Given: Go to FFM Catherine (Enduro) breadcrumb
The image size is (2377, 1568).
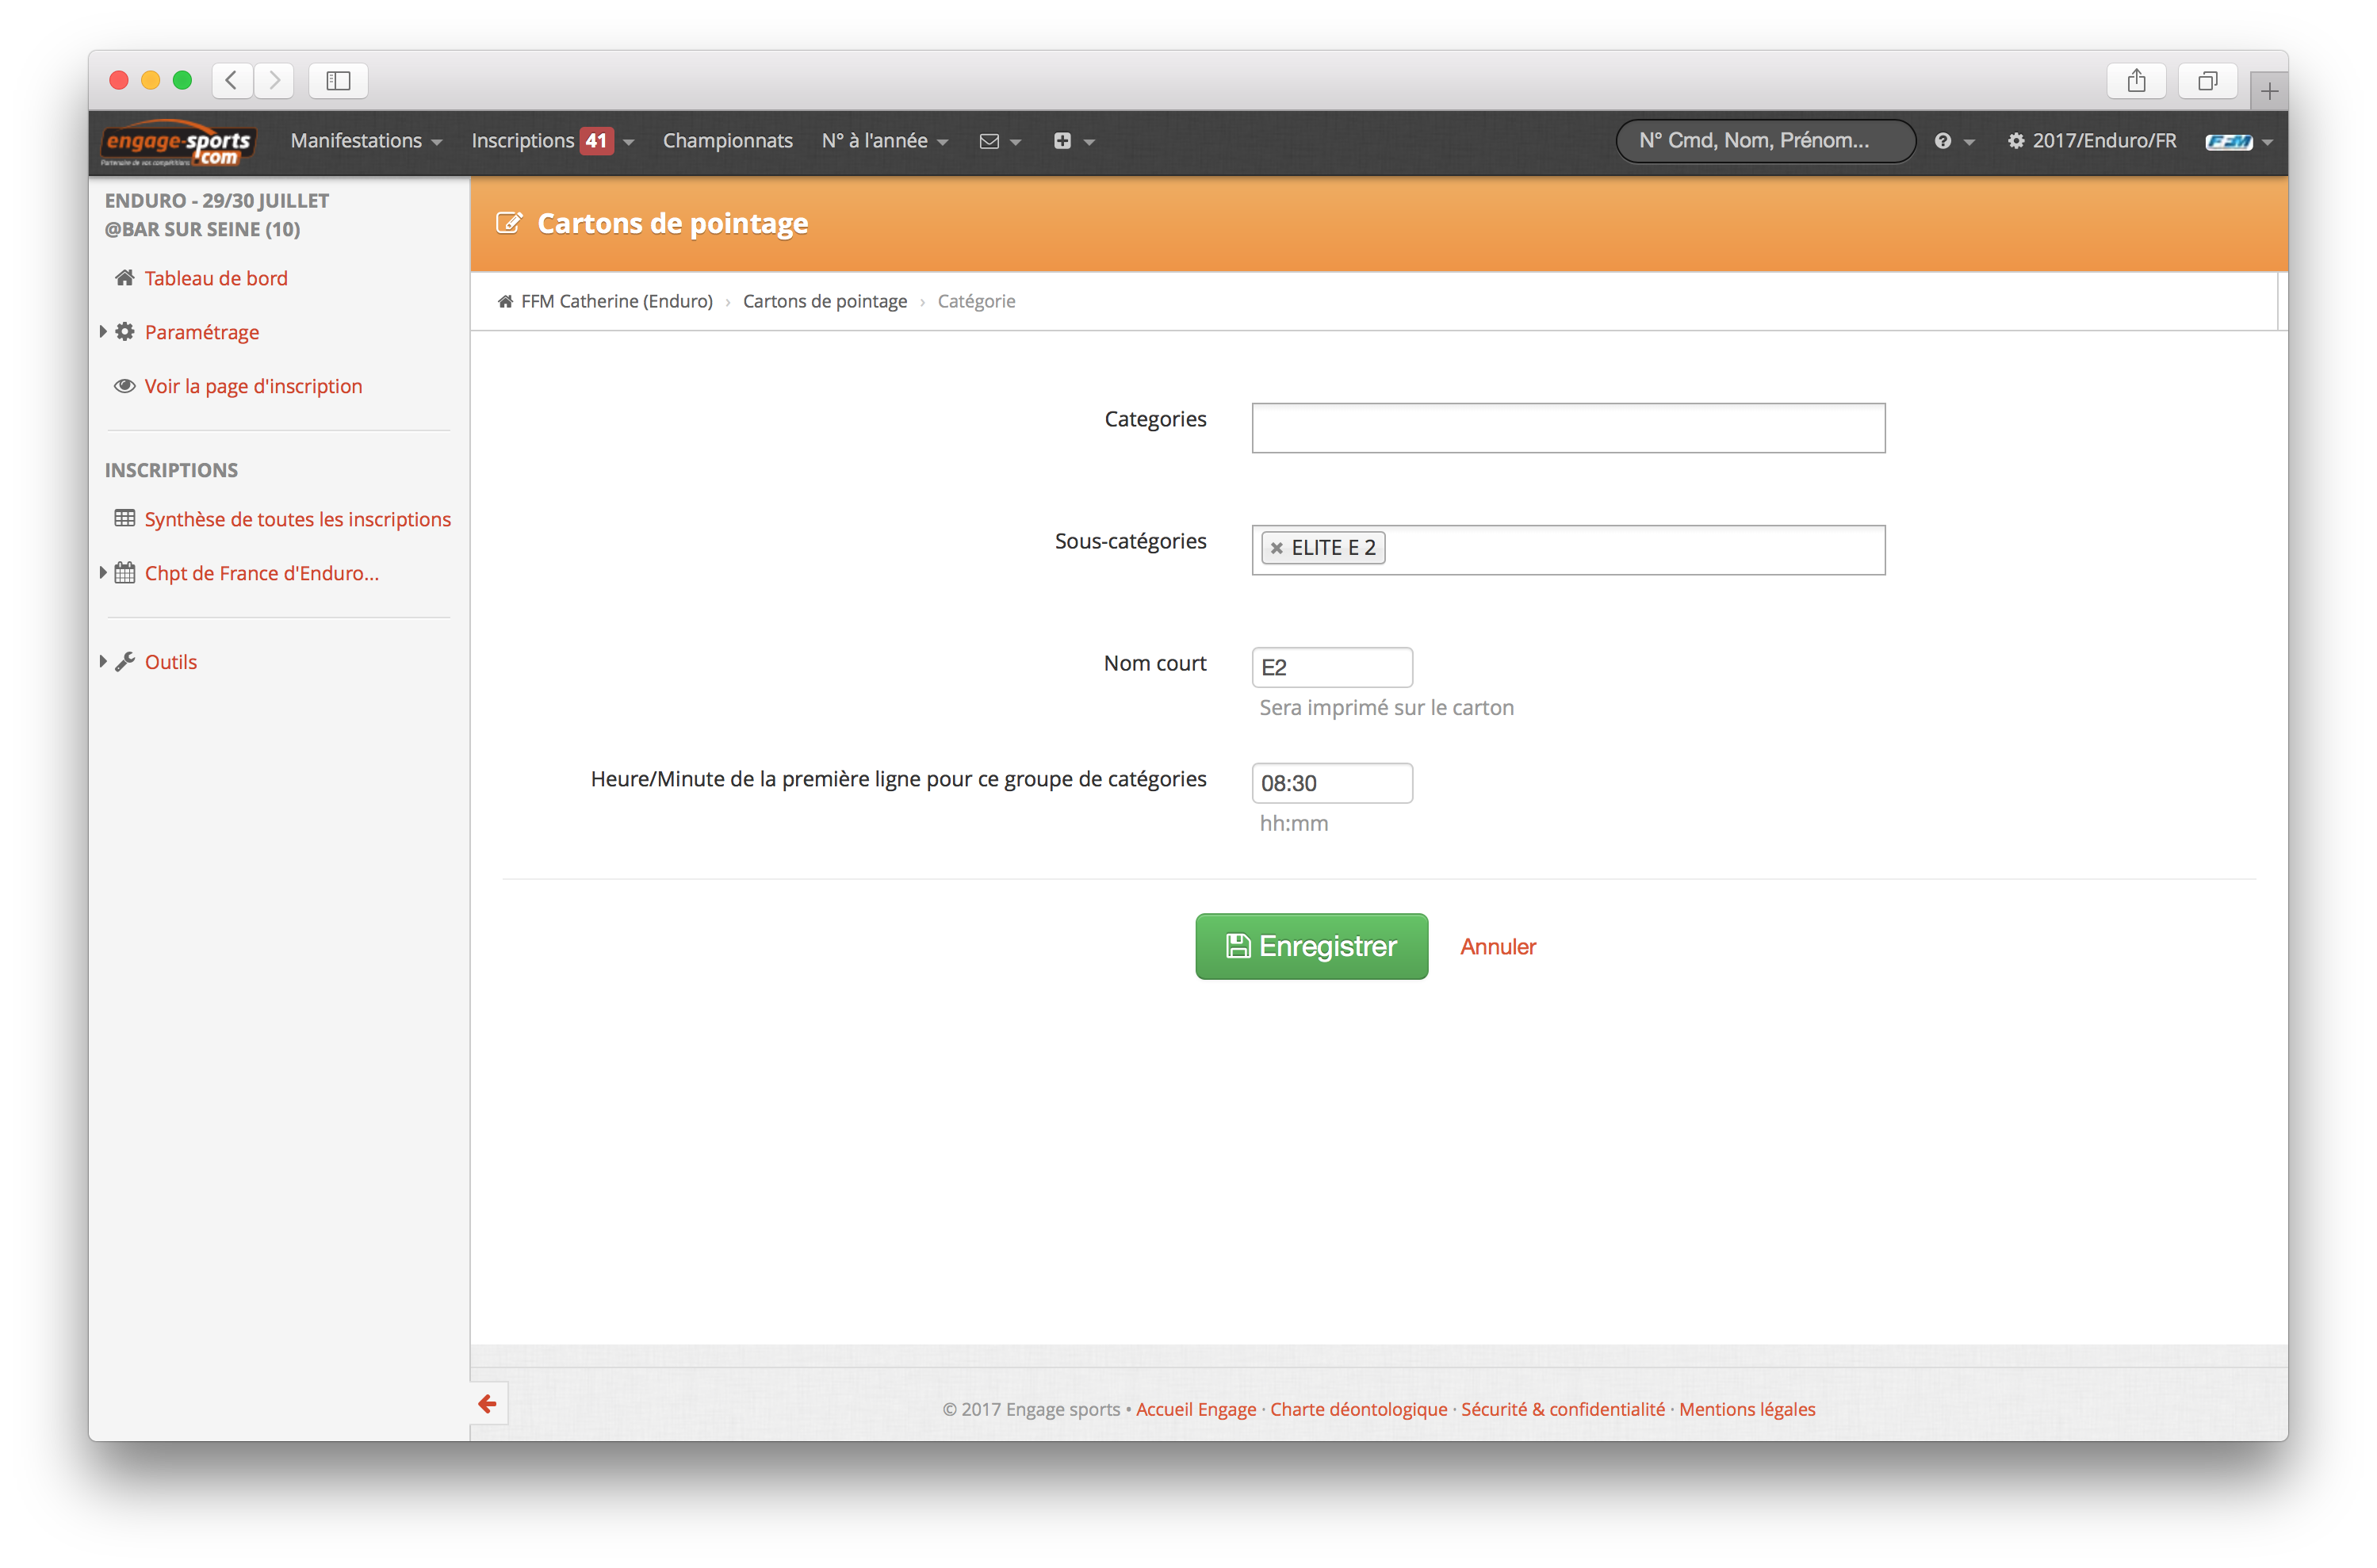Looking at the screenshot, I should click(617, 301).
